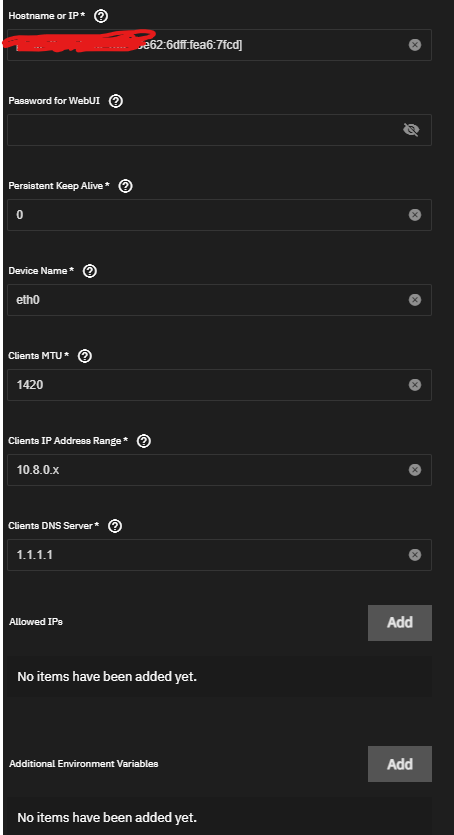Clear the Persistent Keep Alive value
Viewport: 454px width, 835px height.
click(x=415, y=215)
